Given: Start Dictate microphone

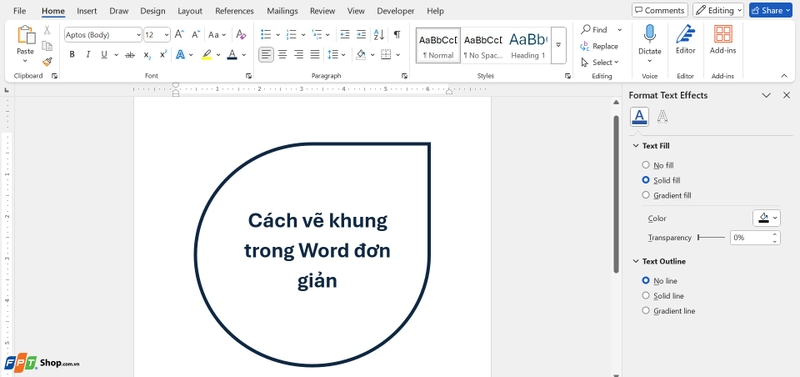Looking at the screenshot, I should (x=649, y=34).
